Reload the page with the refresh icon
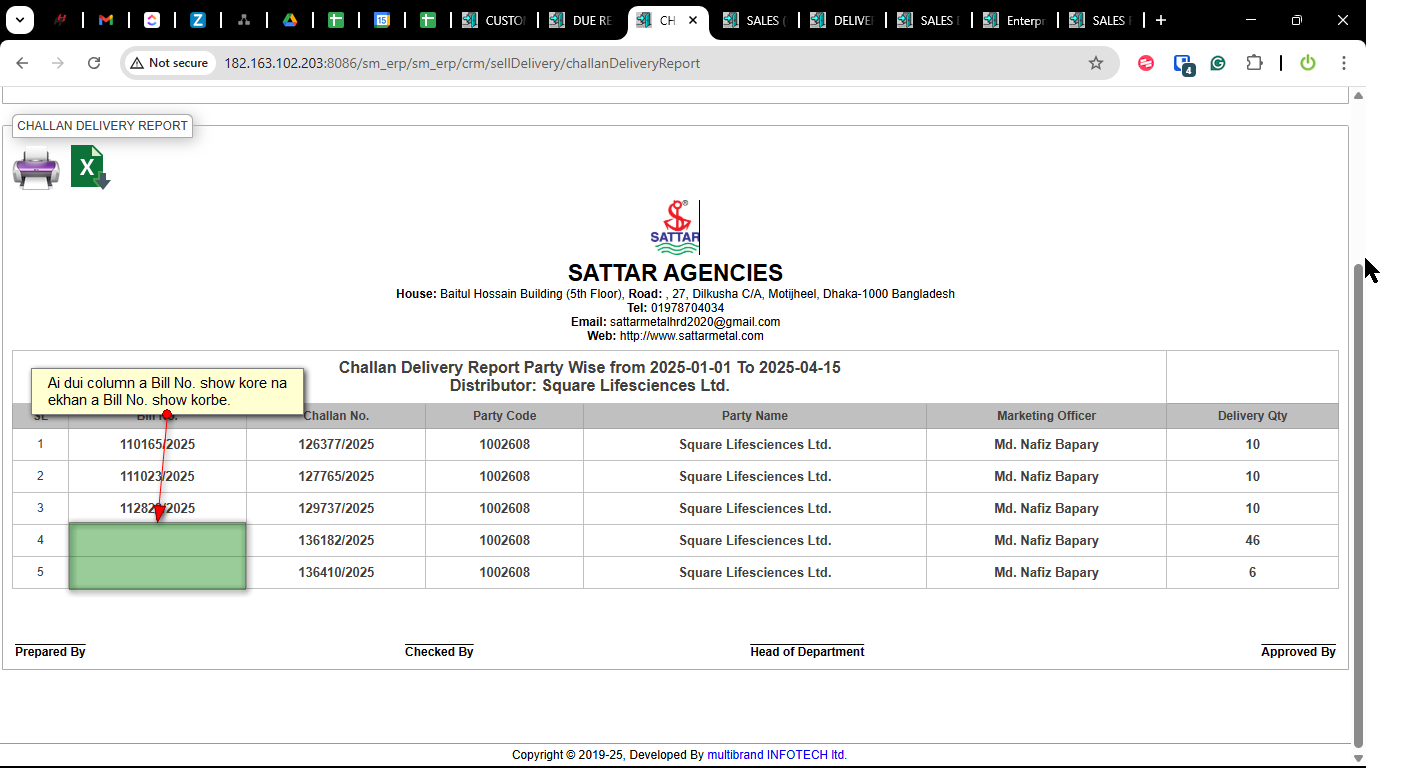The width and height of the screenshot is (1408, 768). click(94, 63)
